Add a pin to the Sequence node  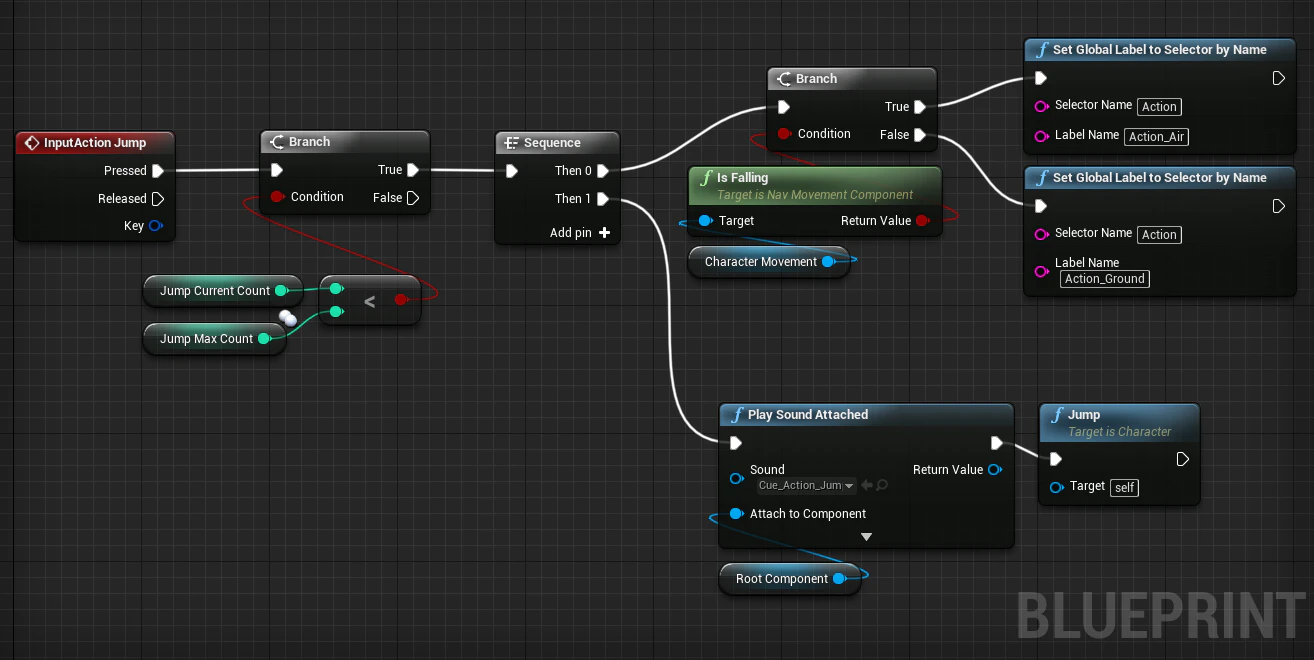point(580,233)
